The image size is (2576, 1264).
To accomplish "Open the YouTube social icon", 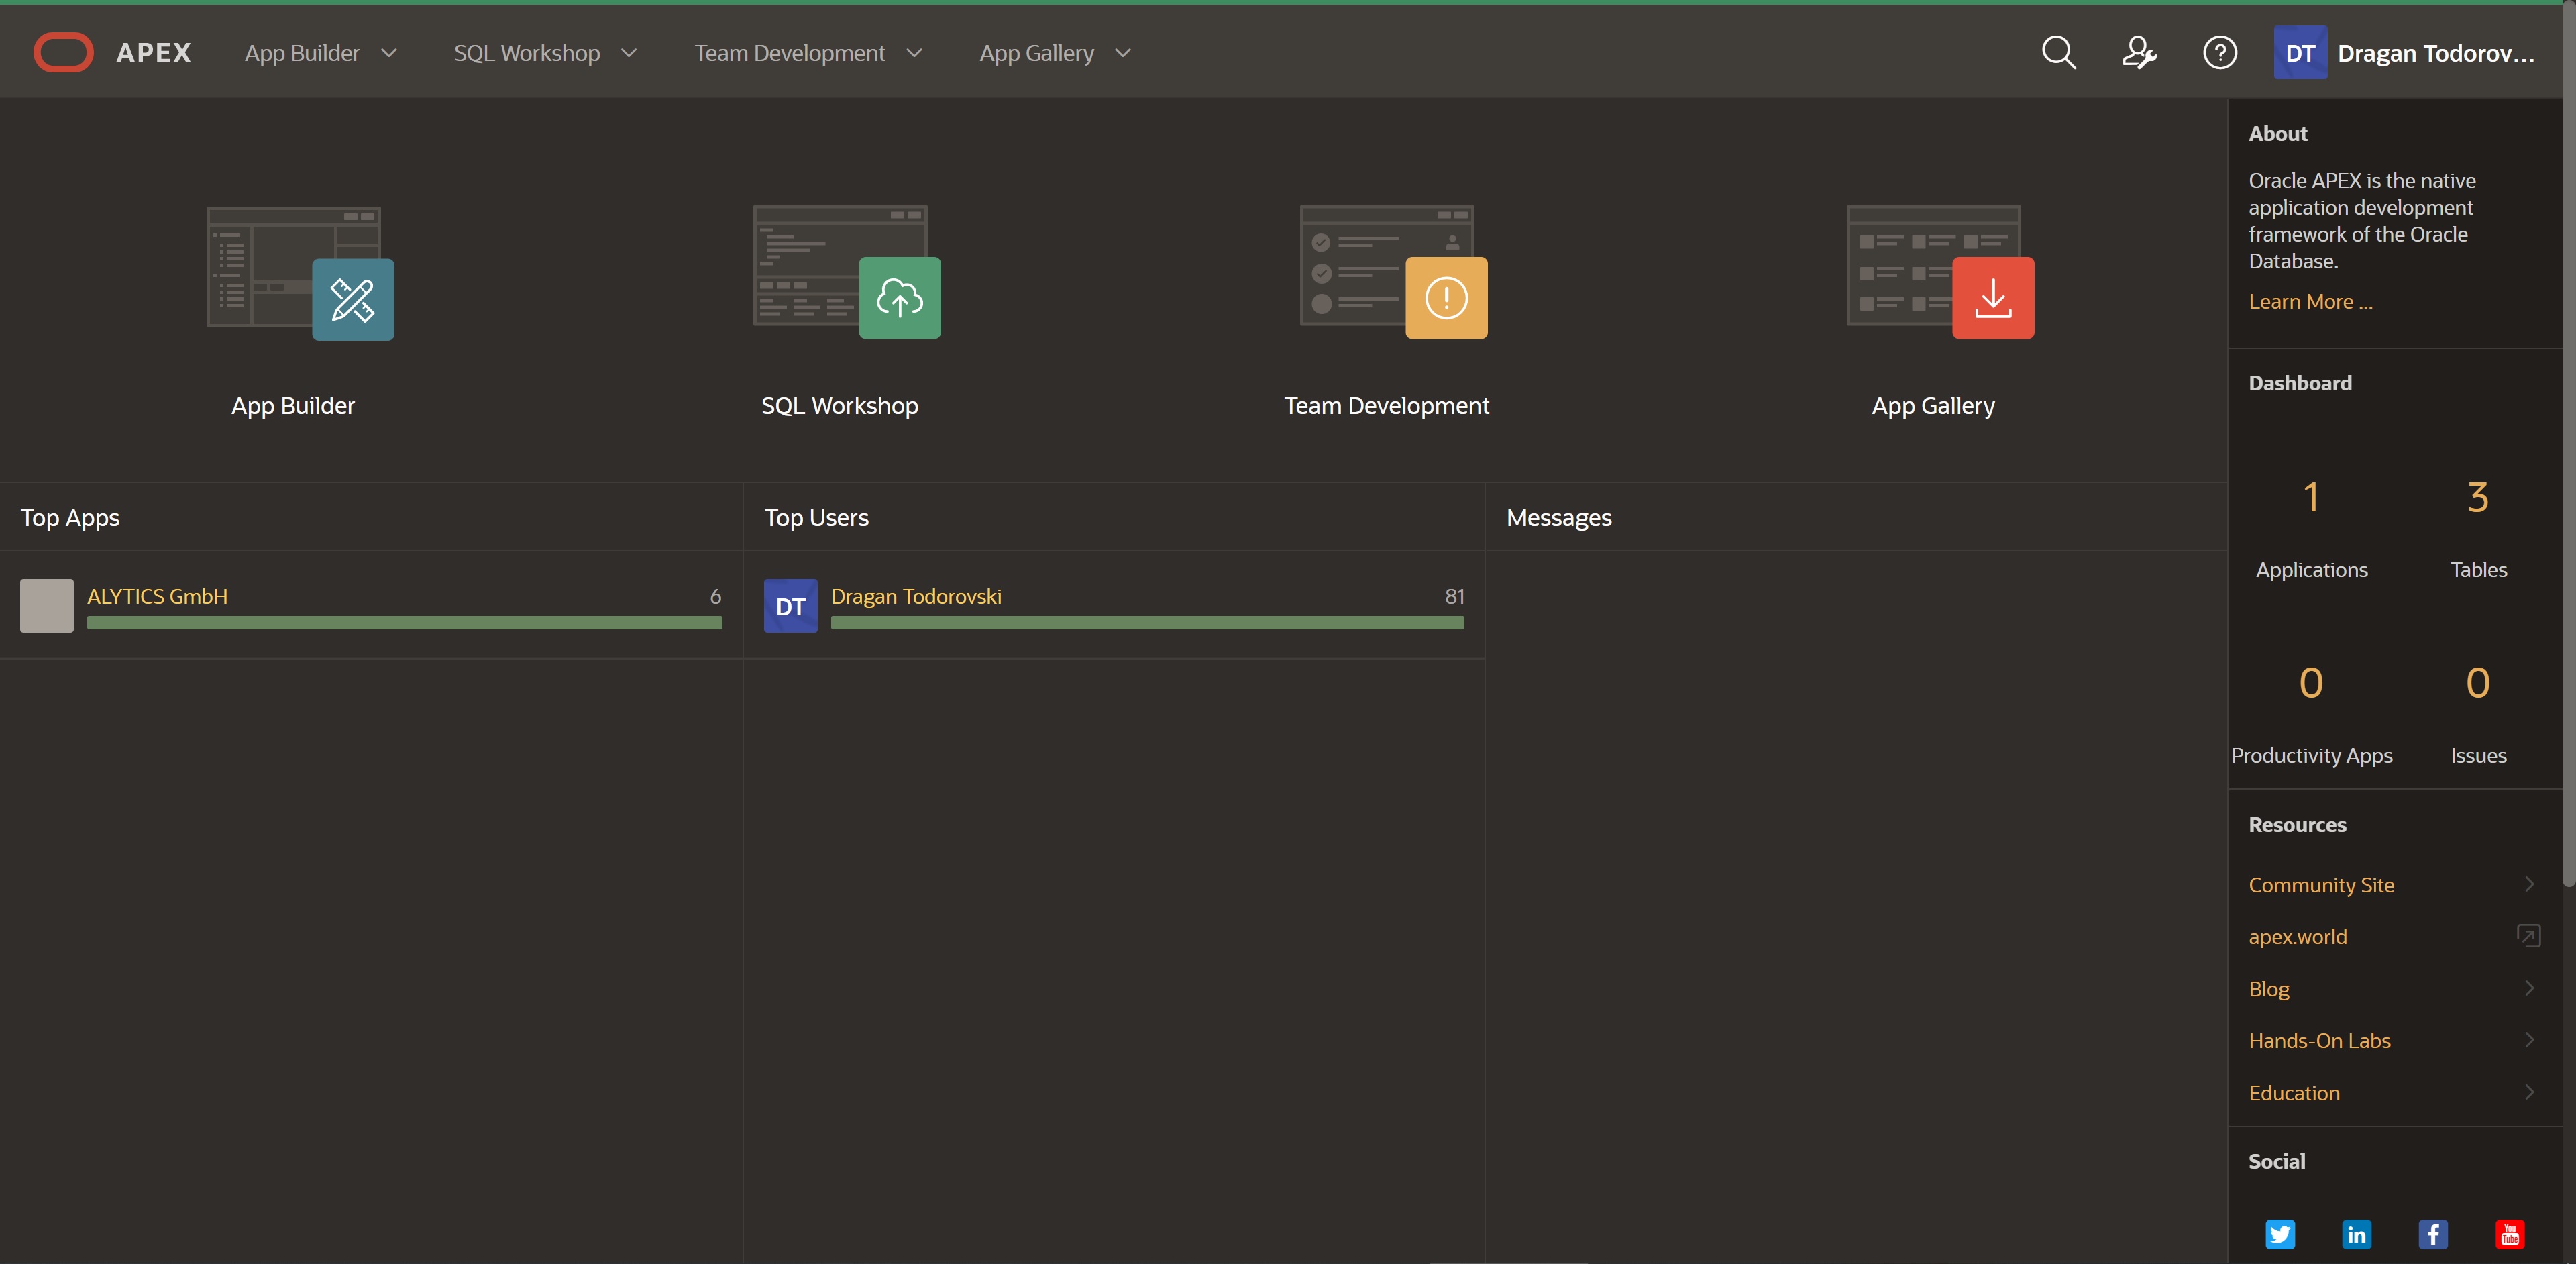I will click(x=2510, y=1234).
